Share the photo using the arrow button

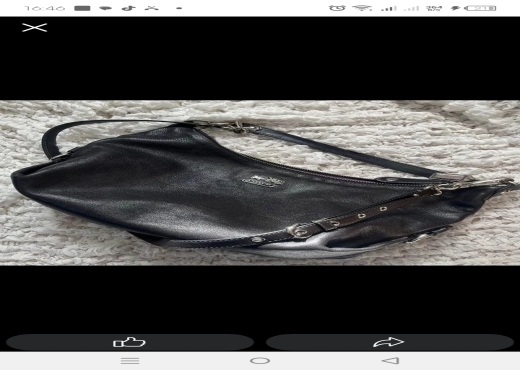coord(389,342)
